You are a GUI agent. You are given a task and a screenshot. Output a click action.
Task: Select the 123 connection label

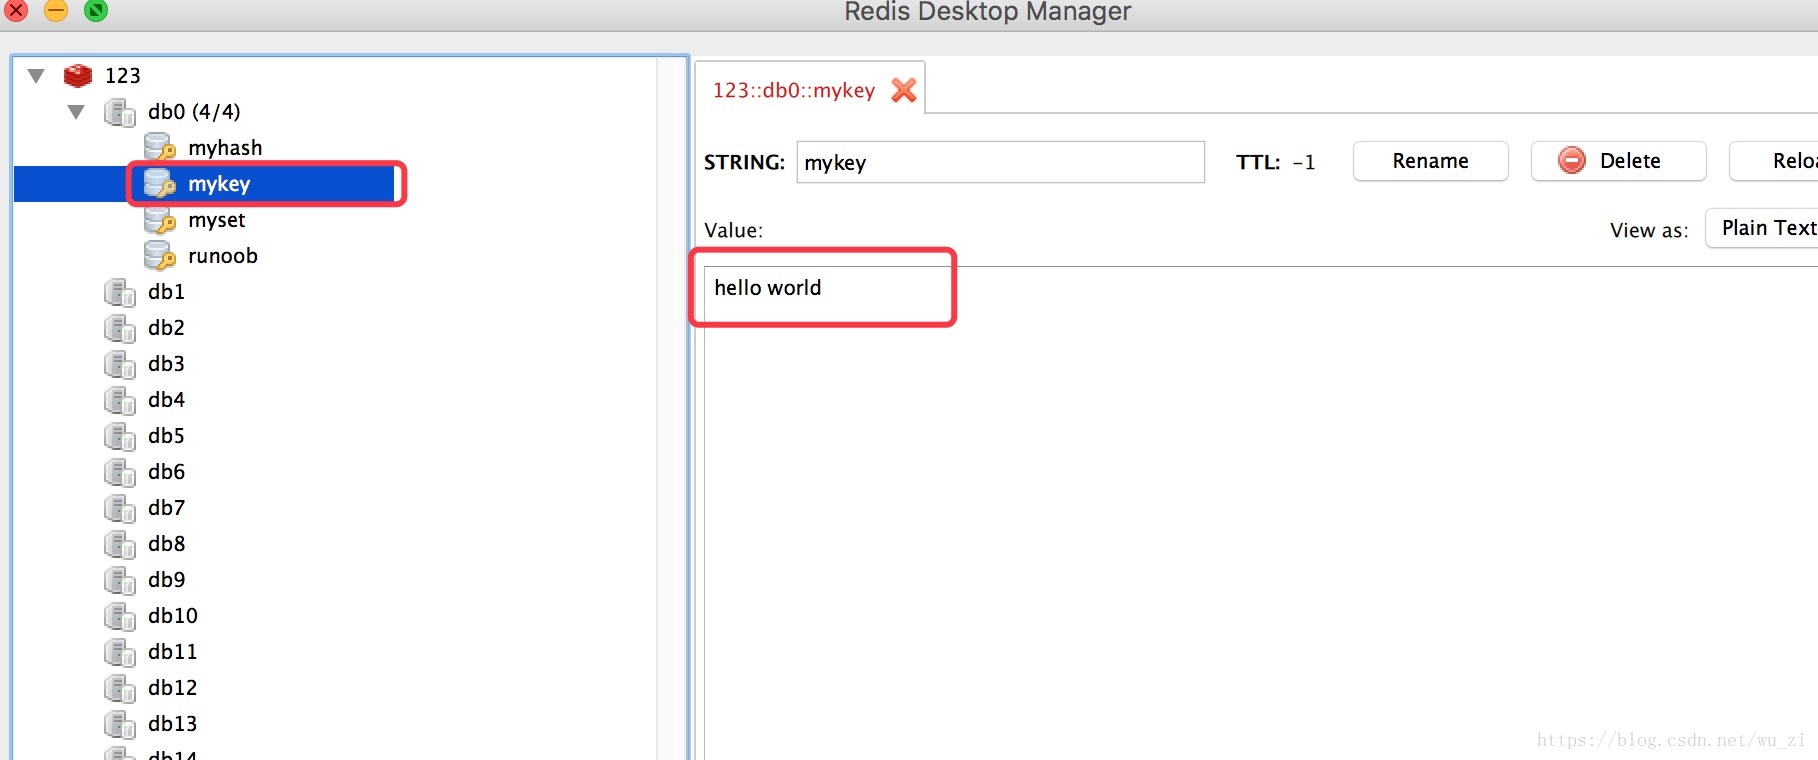(123, 76)
